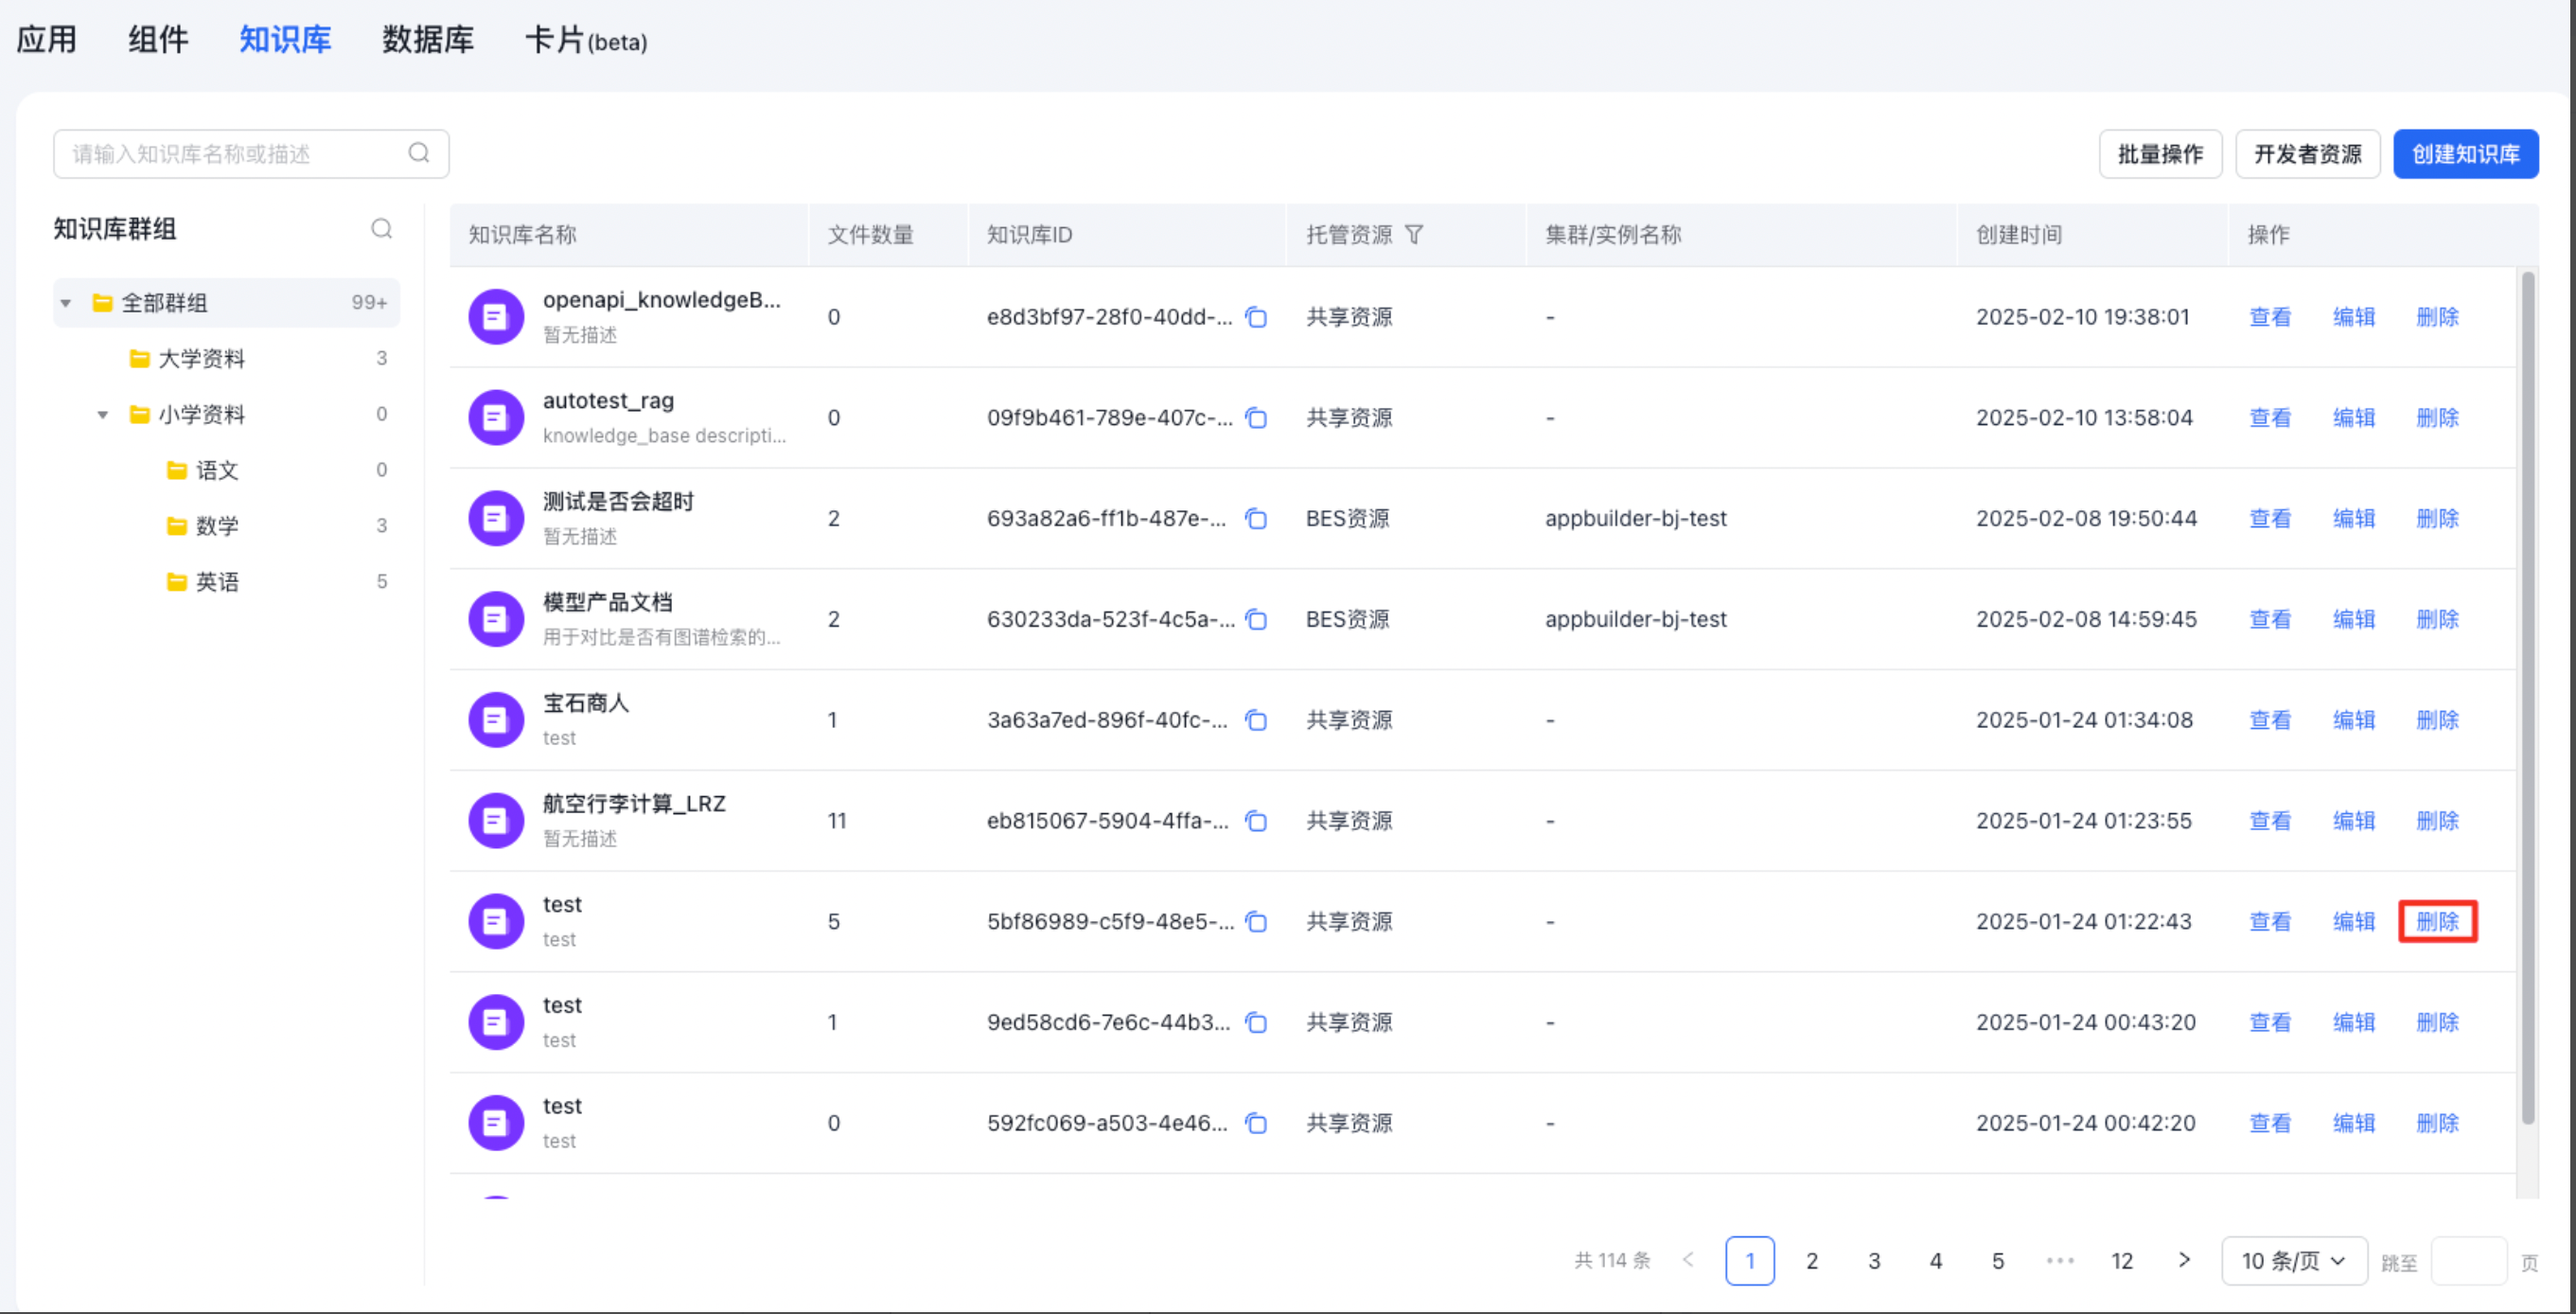This screenshot has height=1314, width=2576.
Task: Click search icon in knowledge base search box
Action: pyautogui.click(x=419, y=153)
